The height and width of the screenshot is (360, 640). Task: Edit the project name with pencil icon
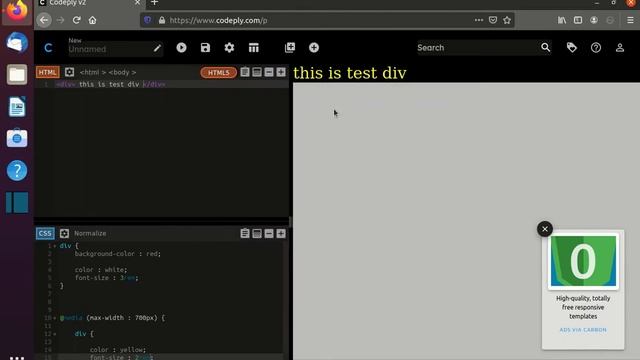[157, 48]
